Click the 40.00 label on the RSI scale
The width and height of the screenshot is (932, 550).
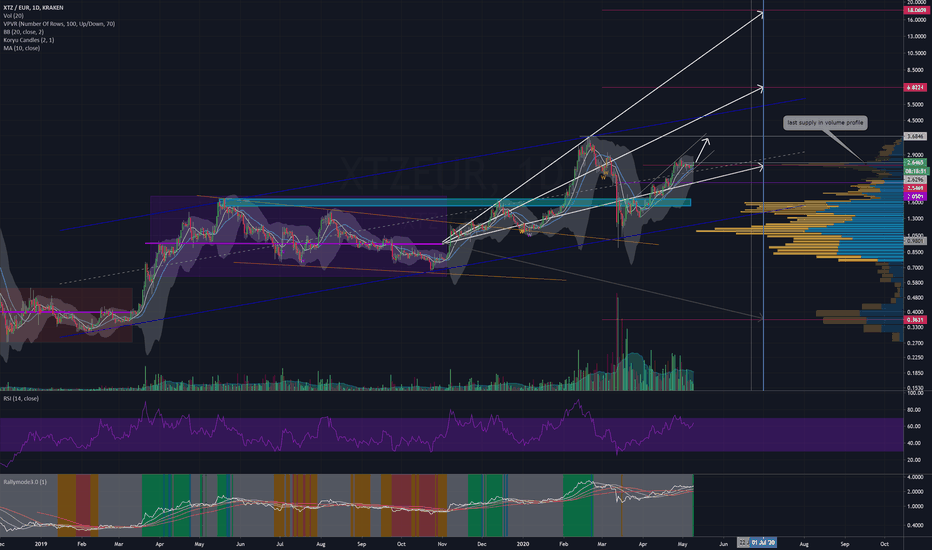coord(915,443)
